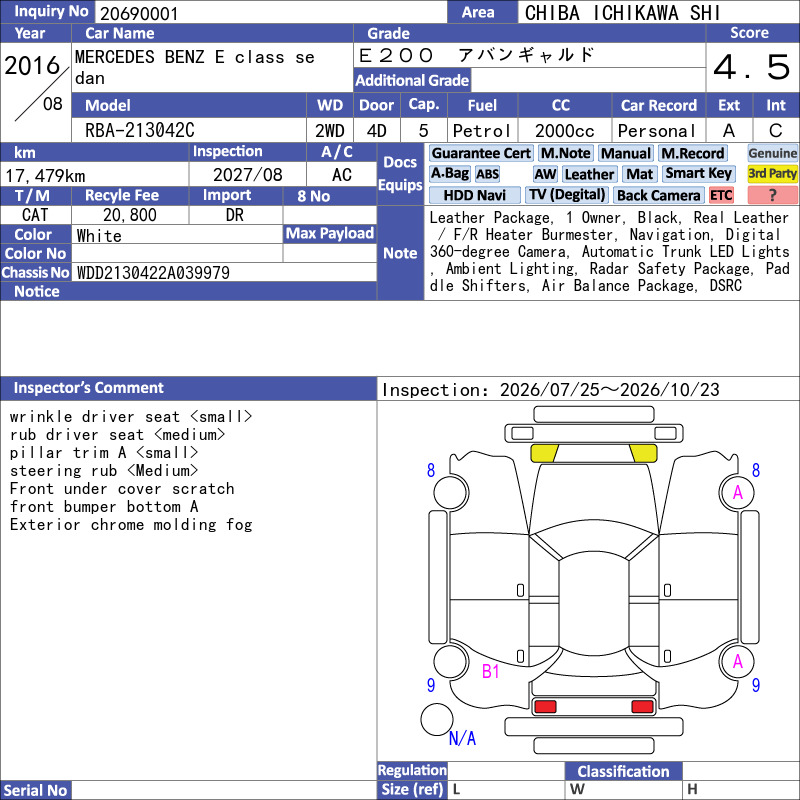
Task: Click the Back Camera badge
Action: coord(659,195)
